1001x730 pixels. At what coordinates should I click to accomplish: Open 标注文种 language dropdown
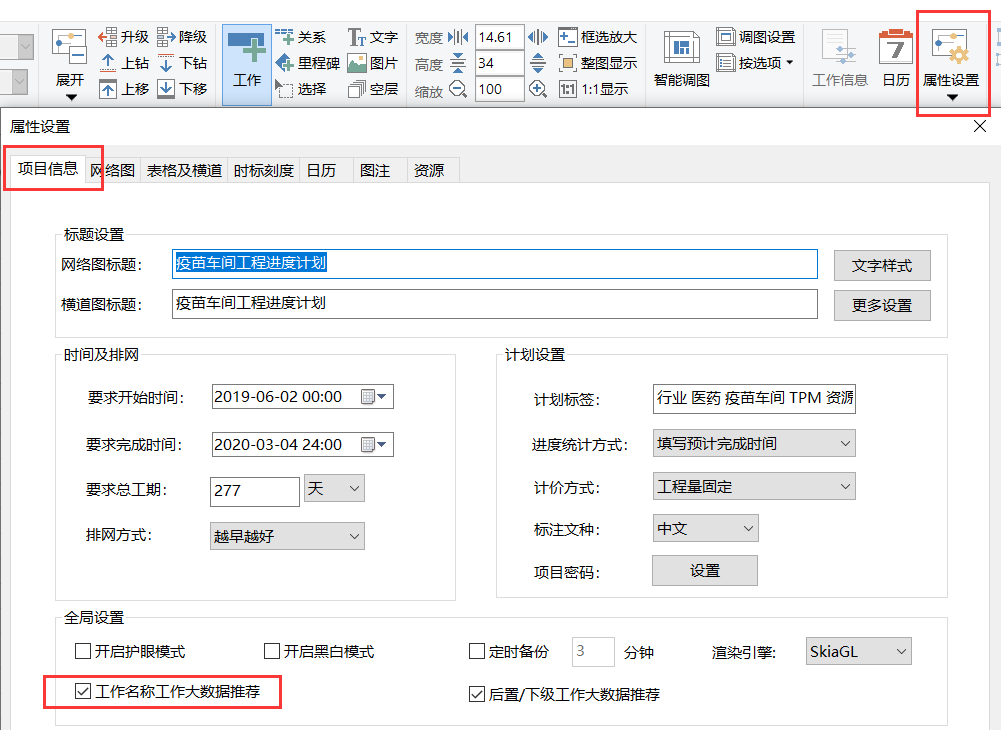705,529
